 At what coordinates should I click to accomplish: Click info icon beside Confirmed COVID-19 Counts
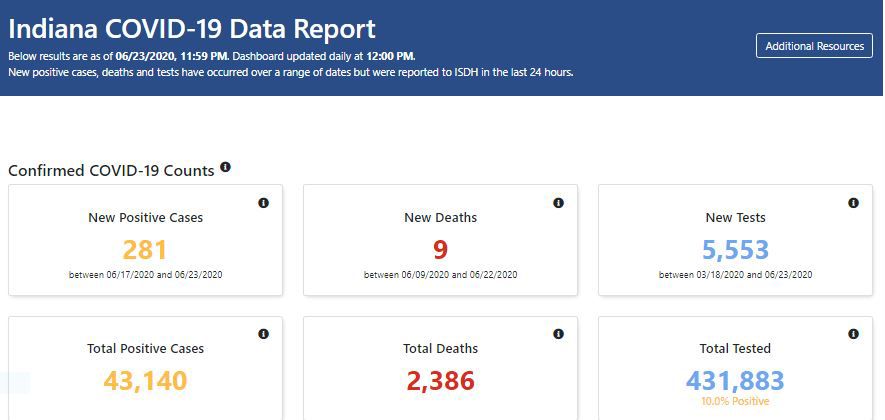225,167
